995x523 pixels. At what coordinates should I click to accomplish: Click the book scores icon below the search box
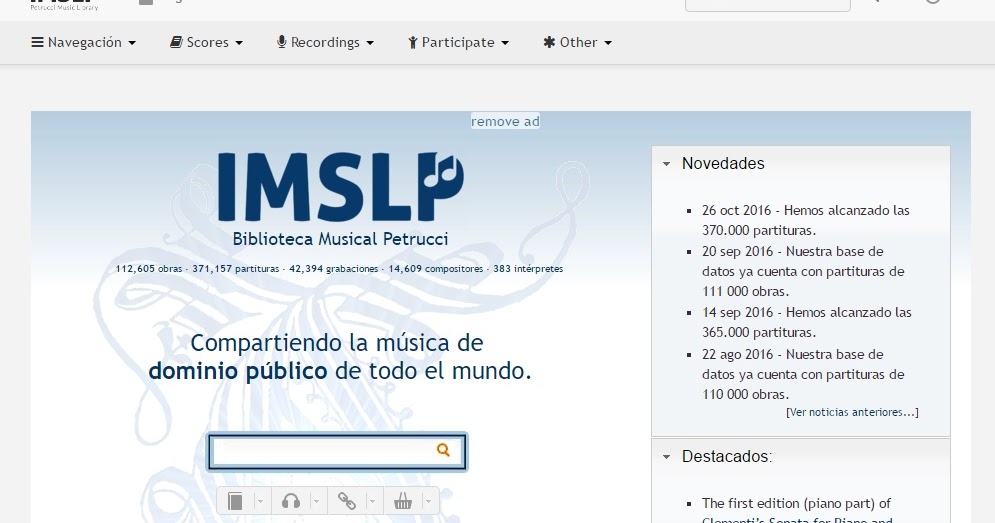tap(235, 501)
